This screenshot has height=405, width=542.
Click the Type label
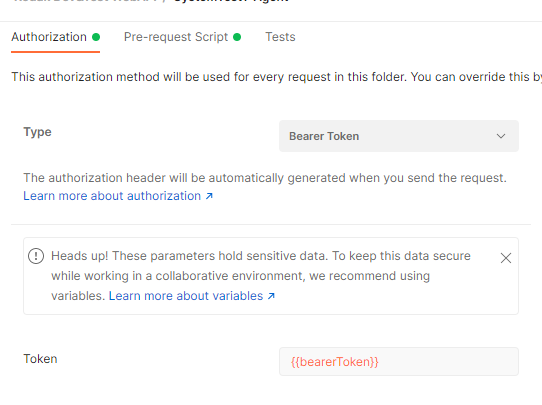(x=37, y=132)
